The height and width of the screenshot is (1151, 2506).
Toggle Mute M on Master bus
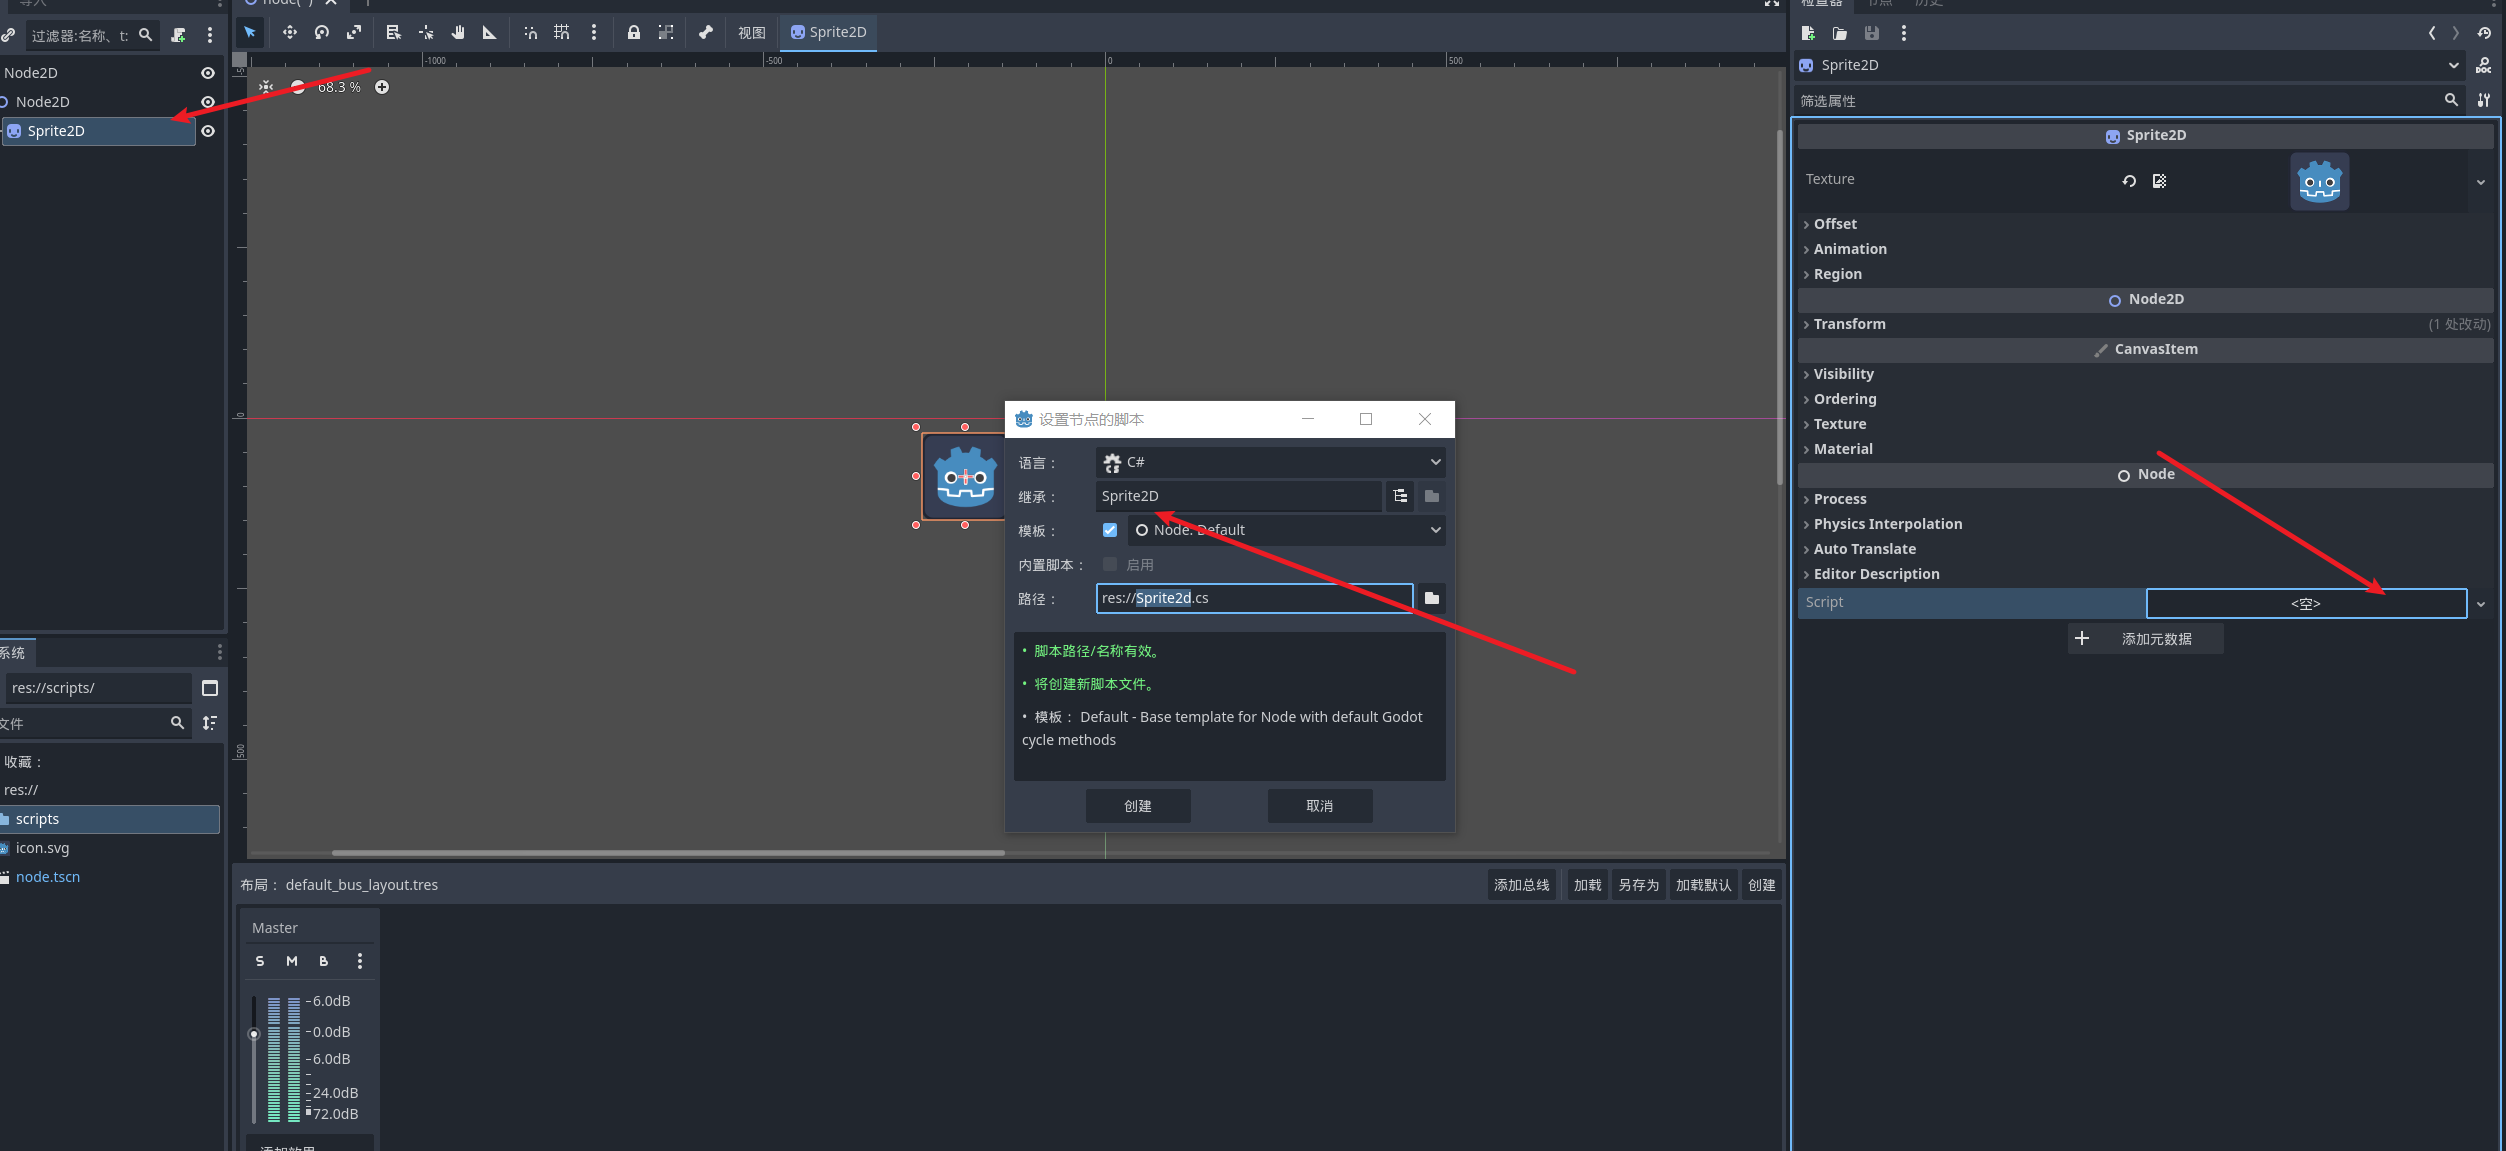coord(292,961)
